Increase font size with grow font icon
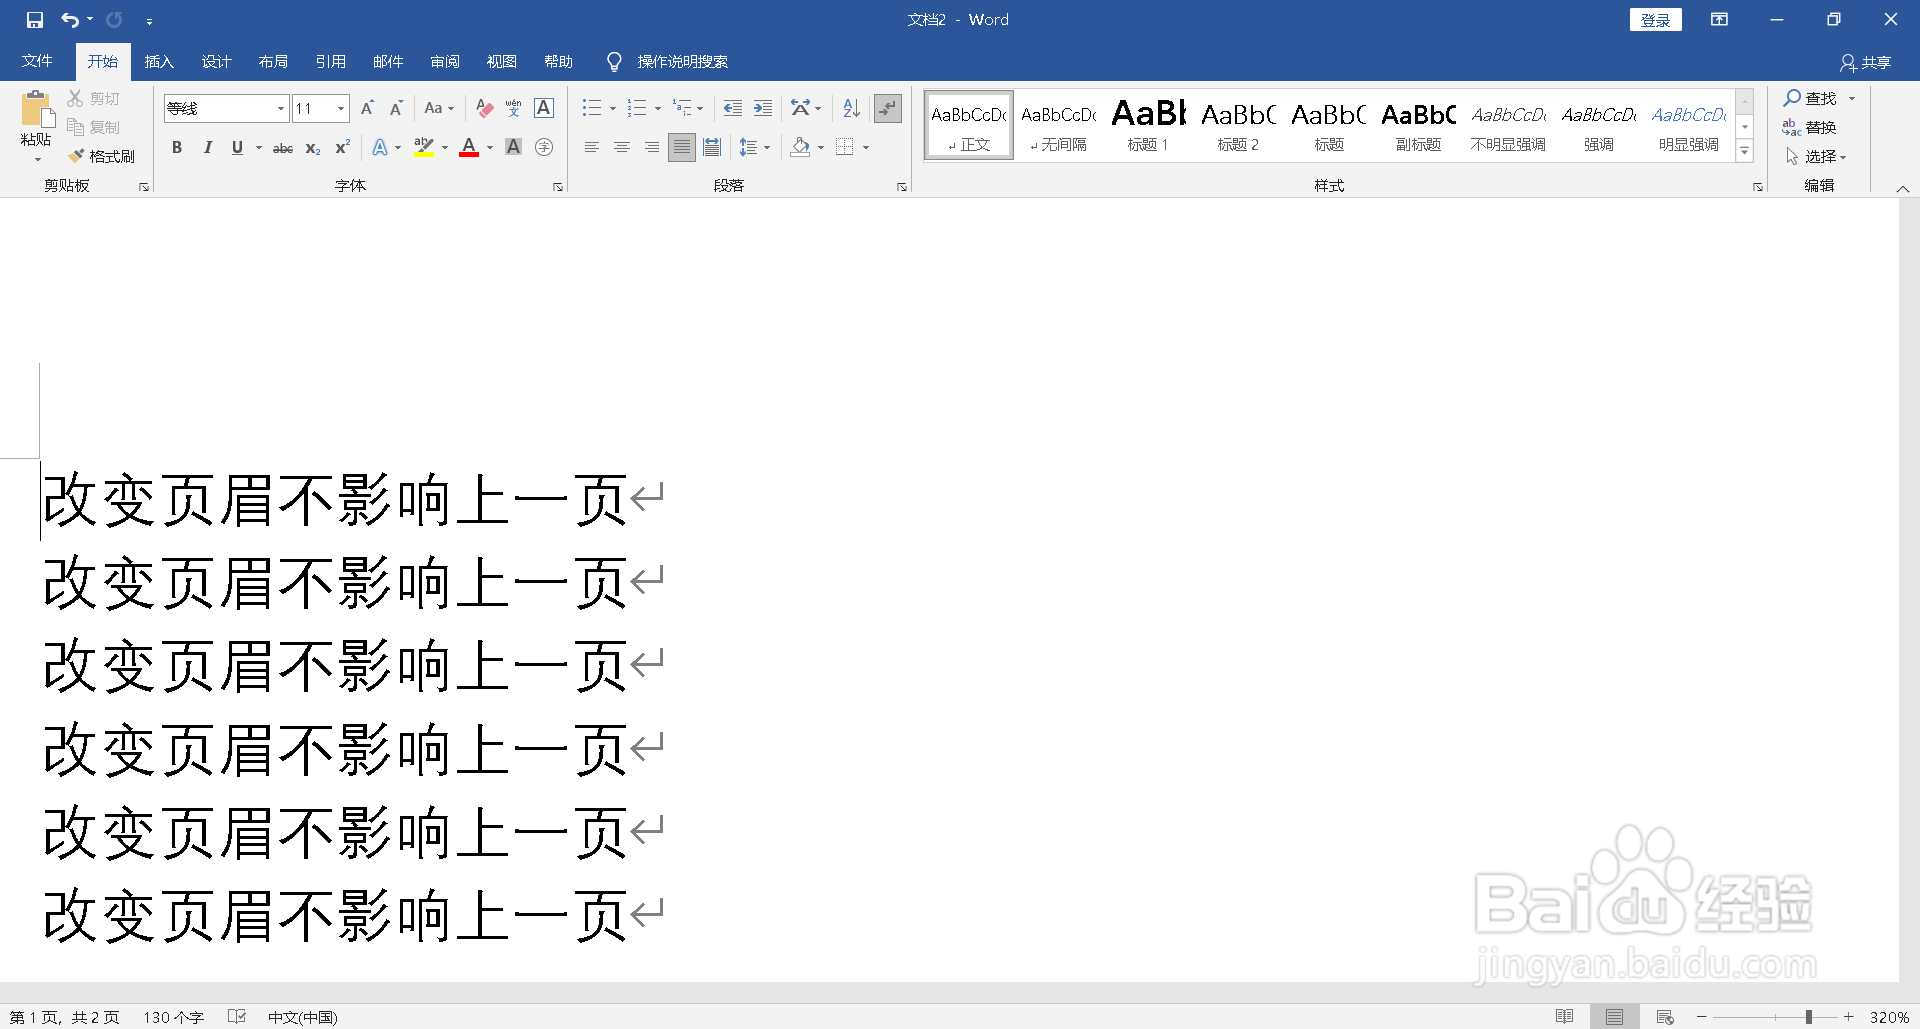Screen dimensions: 1920x1029 pyautogui.click(x=367, y=108)
